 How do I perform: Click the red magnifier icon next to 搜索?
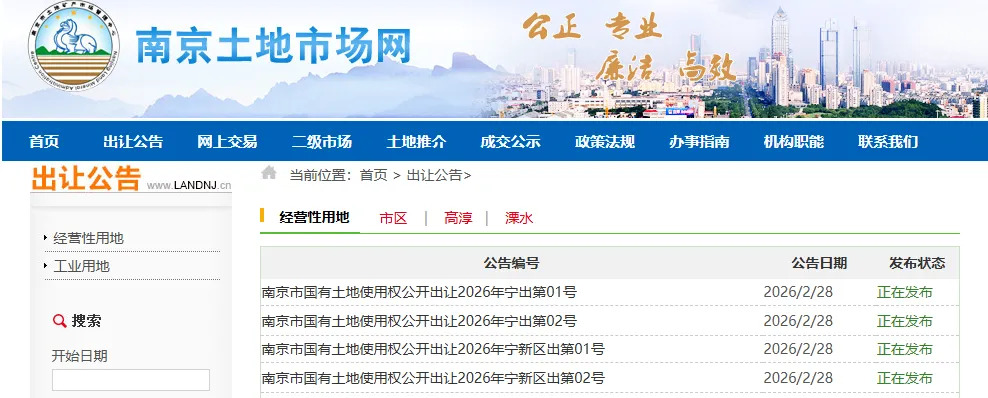[x=59, y=321]
